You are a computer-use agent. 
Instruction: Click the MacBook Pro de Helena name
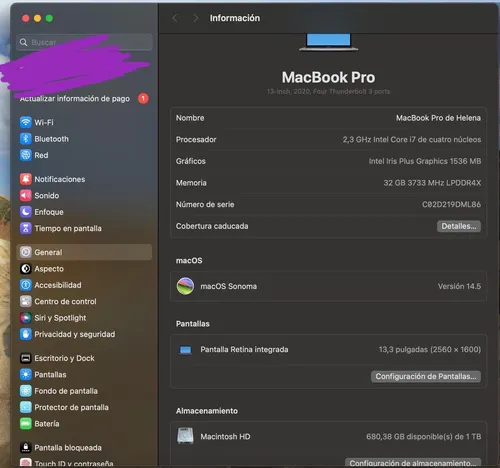click(438, 118)
